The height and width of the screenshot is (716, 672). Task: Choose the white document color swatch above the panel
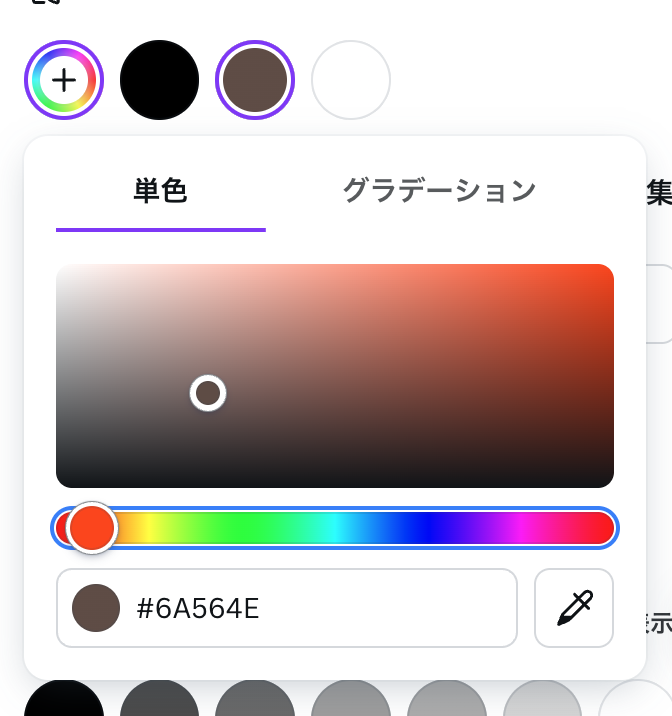(x=351, y=80)
